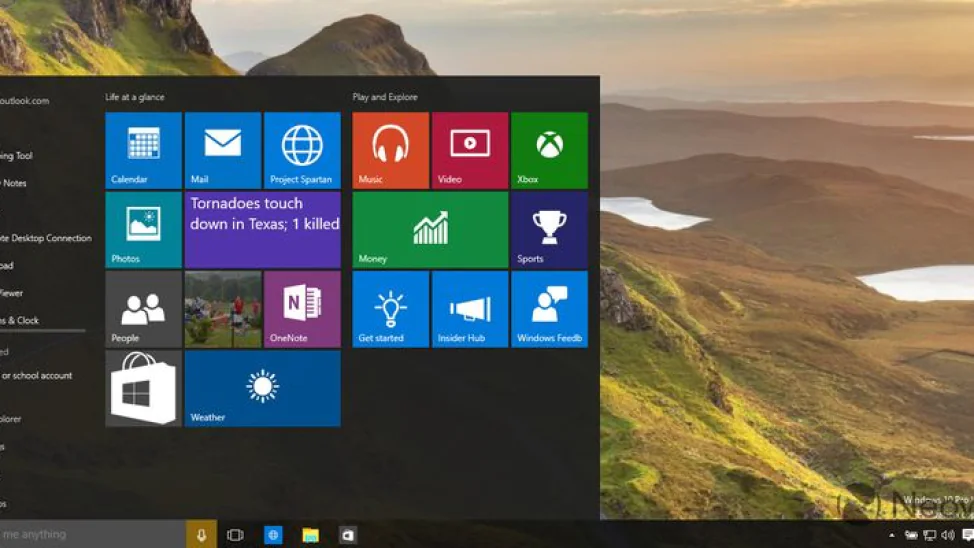Open the Sports trophy tile
974x548 pixels.
pos(550,230)
